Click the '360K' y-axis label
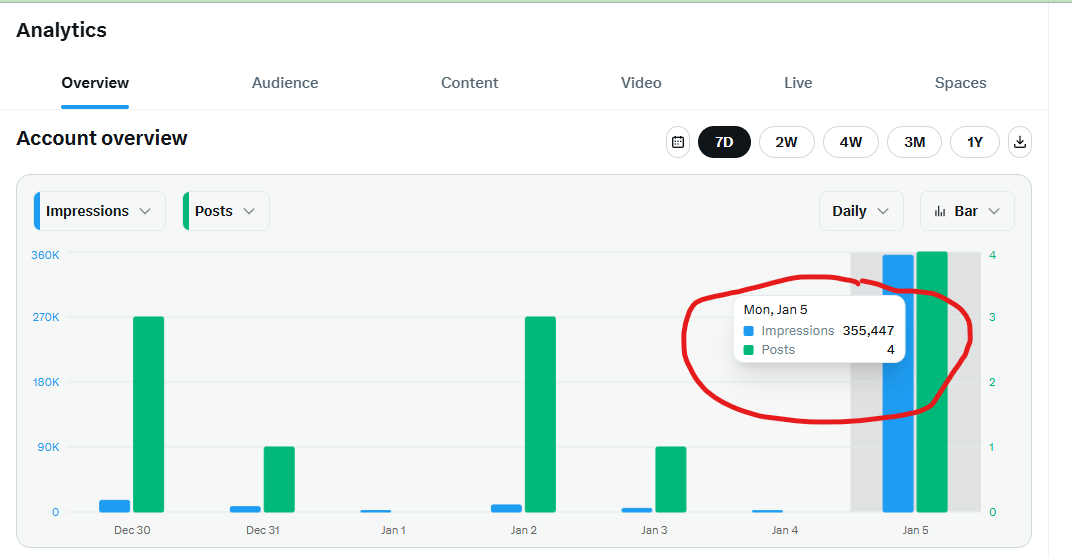 [x=45, y=255]
